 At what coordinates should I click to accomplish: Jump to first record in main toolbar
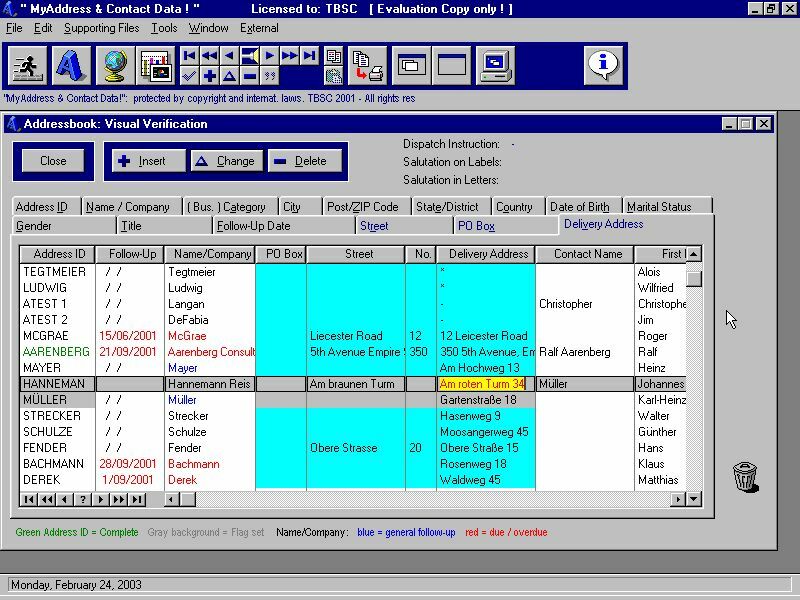[x=189, y=56]
